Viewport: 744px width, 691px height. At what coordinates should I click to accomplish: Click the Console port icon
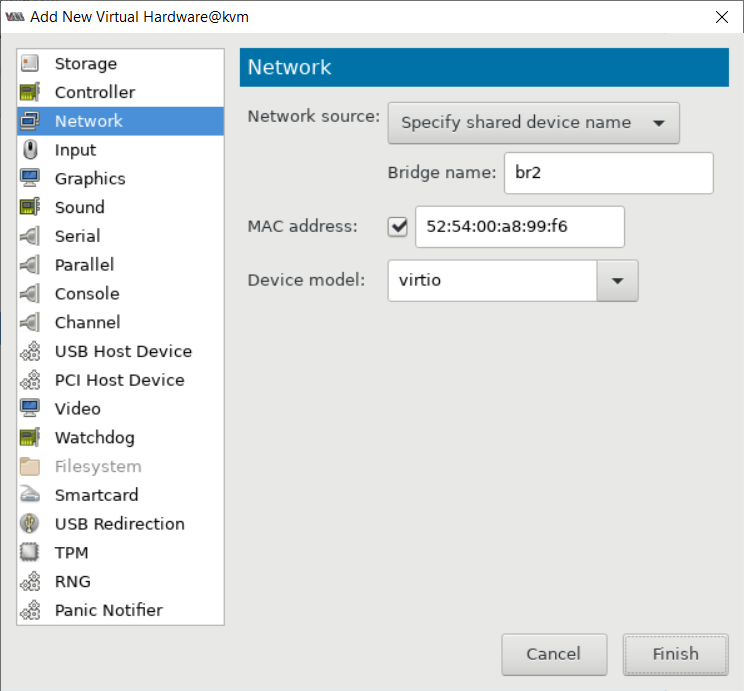pos(30,293)
